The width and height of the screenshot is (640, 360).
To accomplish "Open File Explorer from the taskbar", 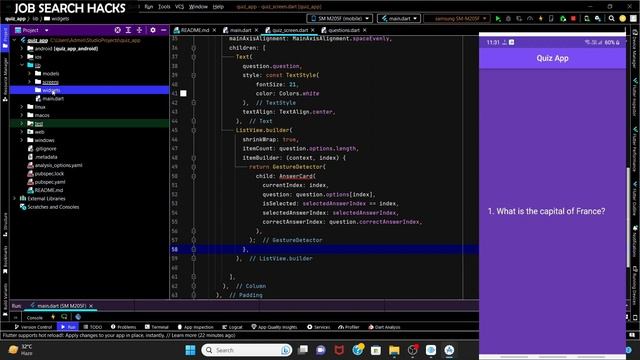I will tap(394, 350).
